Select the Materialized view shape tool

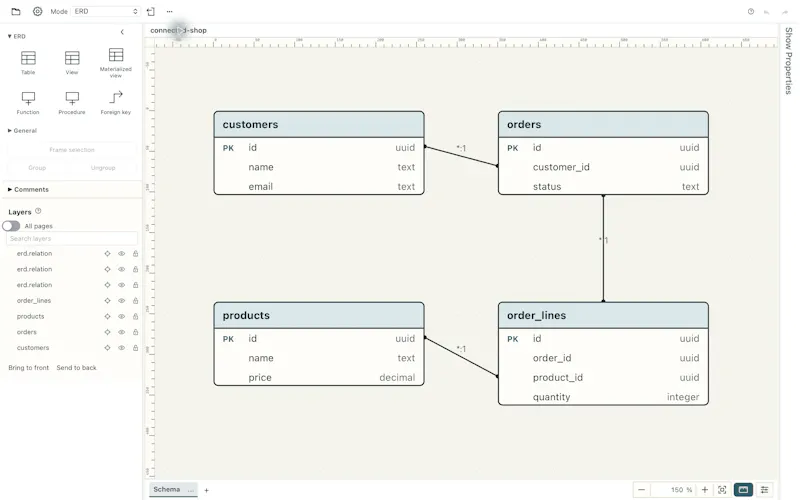click(116, 62)
